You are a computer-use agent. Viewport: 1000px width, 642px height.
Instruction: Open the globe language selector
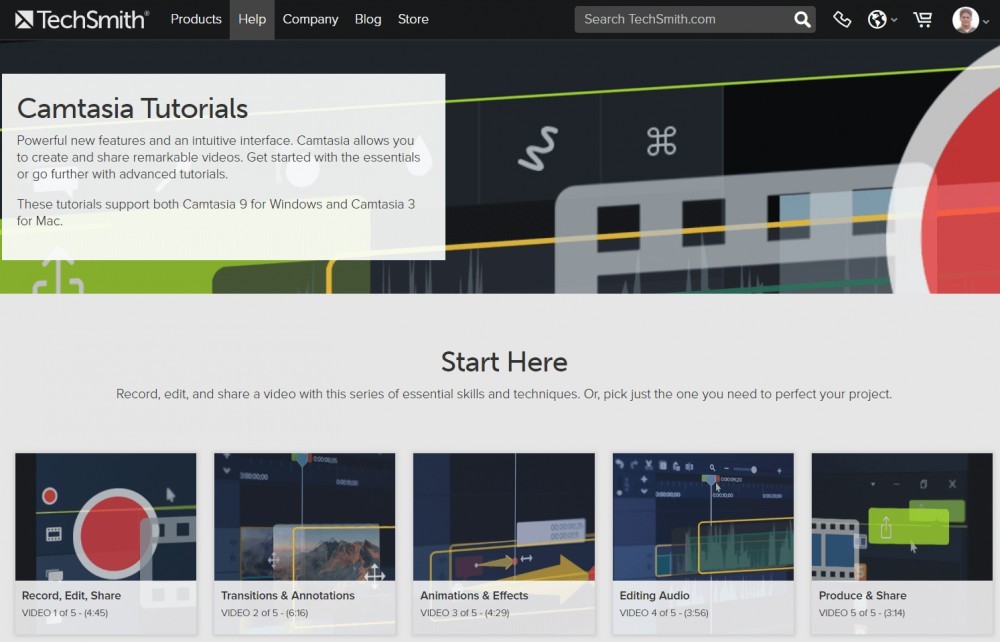pos(881,20)
